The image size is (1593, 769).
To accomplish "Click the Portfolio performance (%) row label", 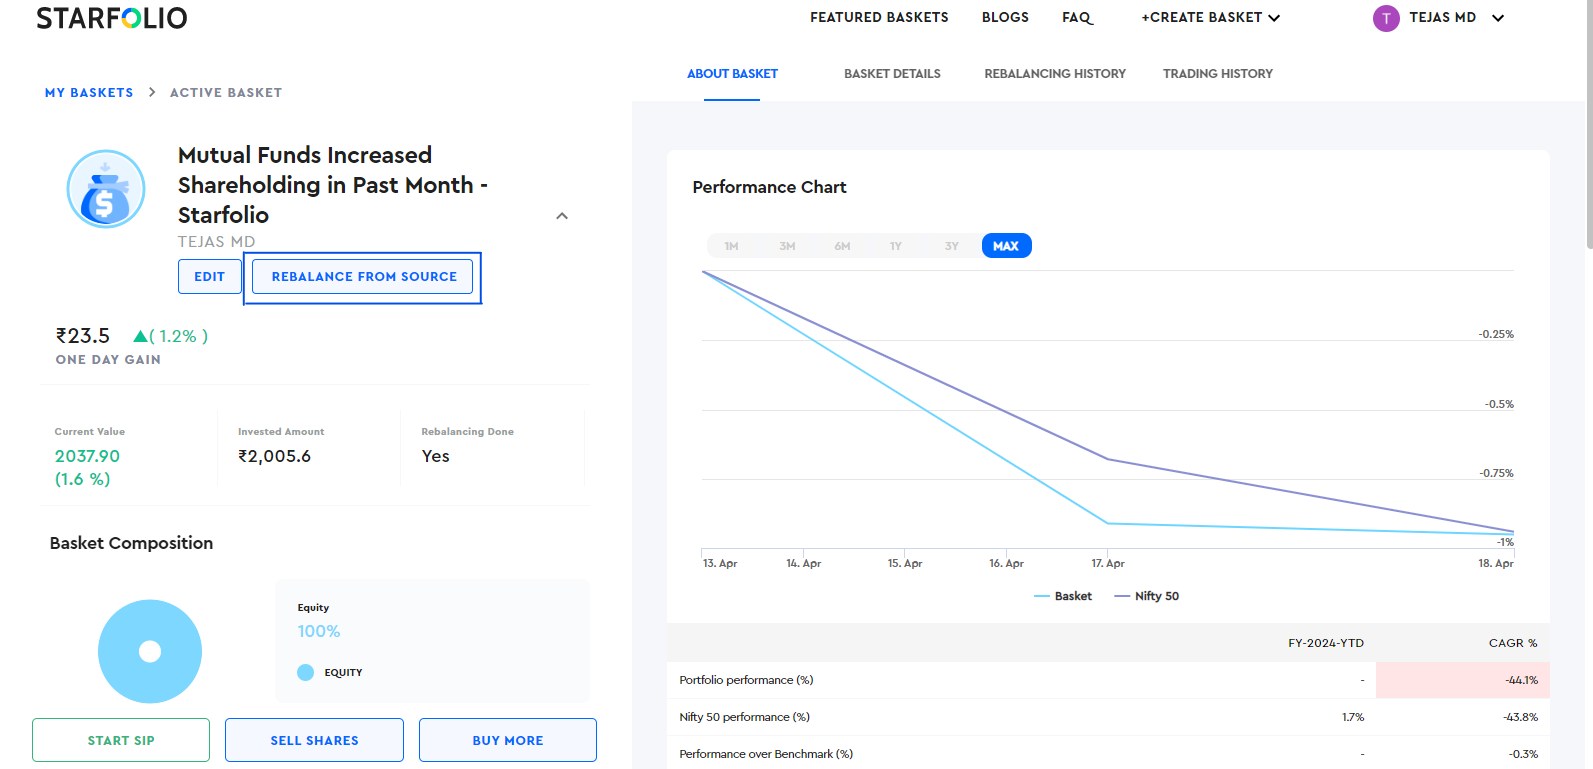I will [x=746, y=680].
